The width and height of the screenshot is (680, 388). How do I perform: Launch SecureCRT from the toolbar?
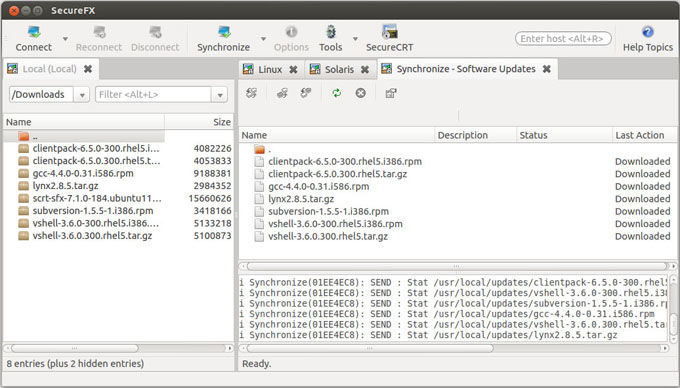point(389,38)
